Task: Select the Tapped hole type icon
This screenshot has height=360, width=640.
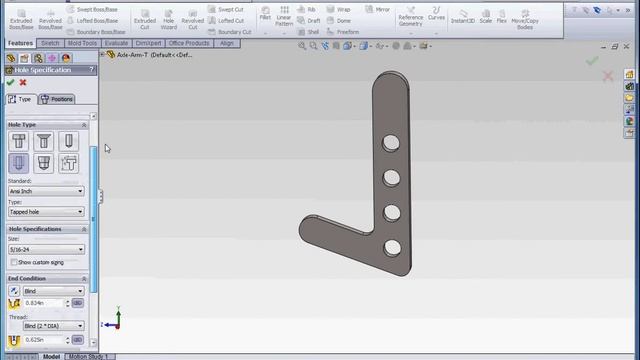Action: [x=19, y=163]
